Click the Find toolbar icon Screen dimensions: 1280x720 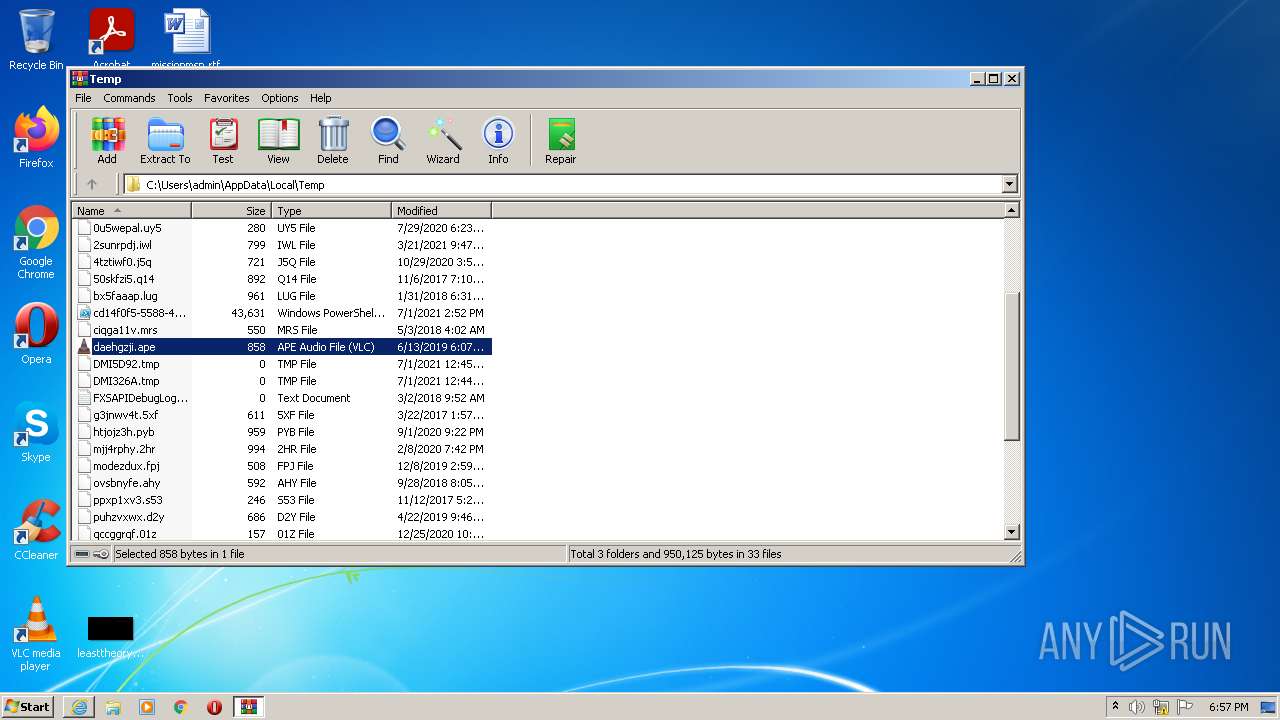pos(388,141)
